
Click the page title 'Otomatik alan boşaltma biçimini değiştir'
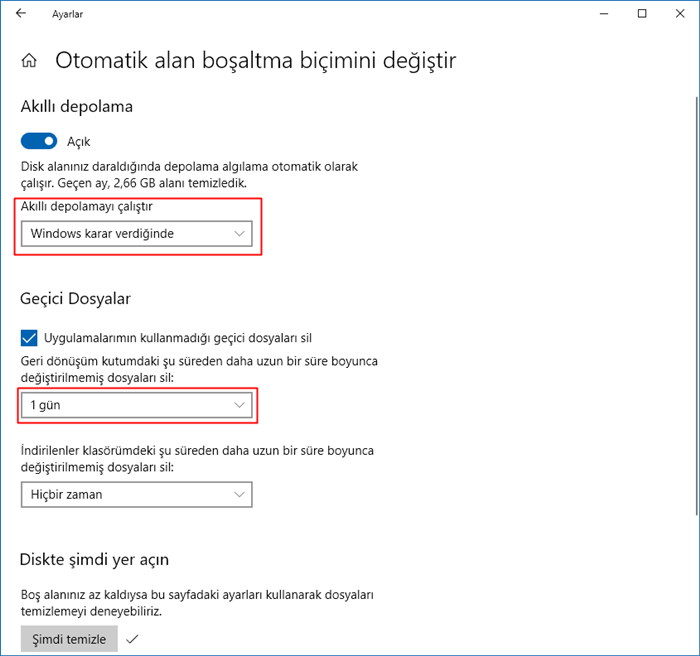click(x=256, y=60)
